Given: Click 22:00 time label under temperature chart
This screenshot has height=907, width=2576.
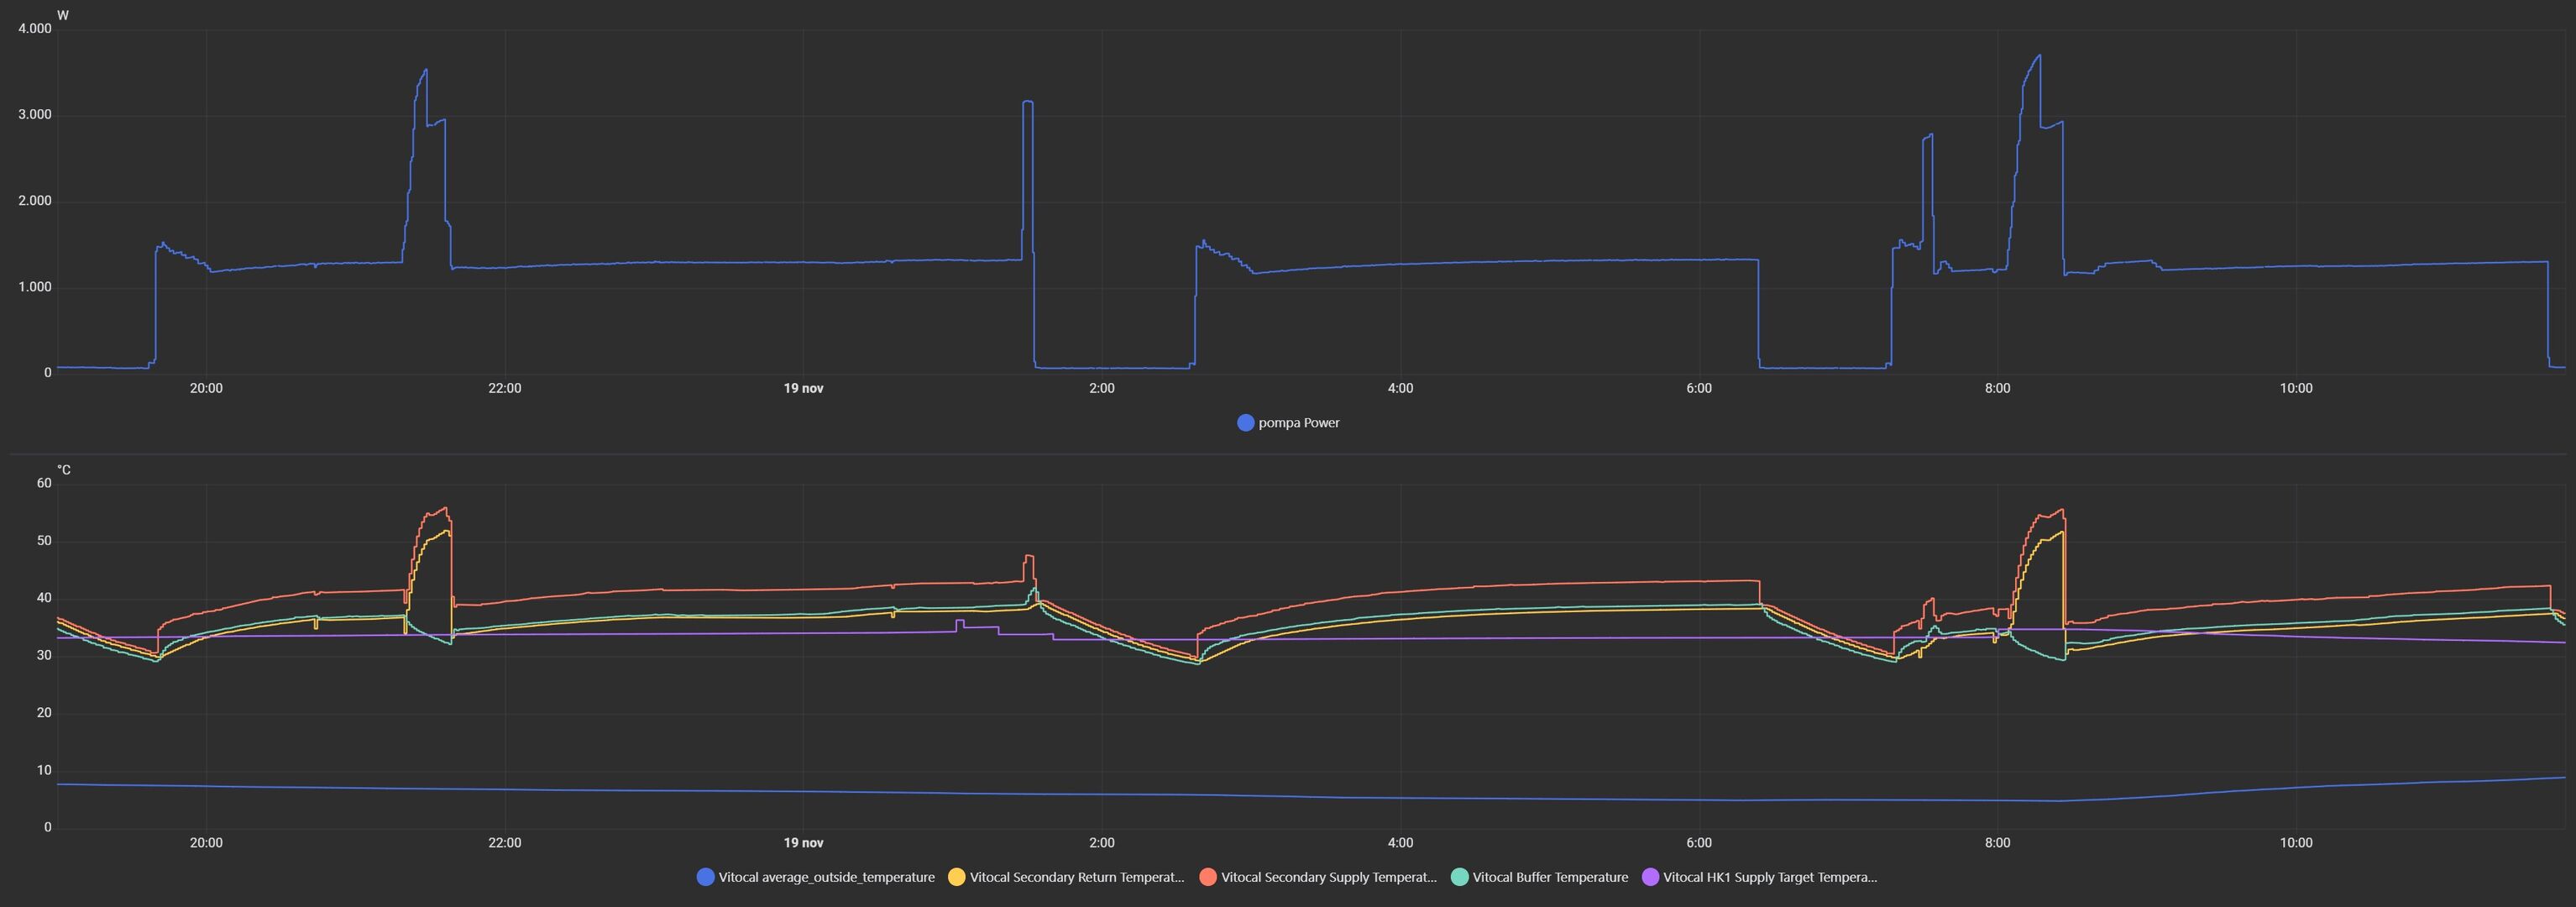Looking at the screenshot, I should point(504,843).
